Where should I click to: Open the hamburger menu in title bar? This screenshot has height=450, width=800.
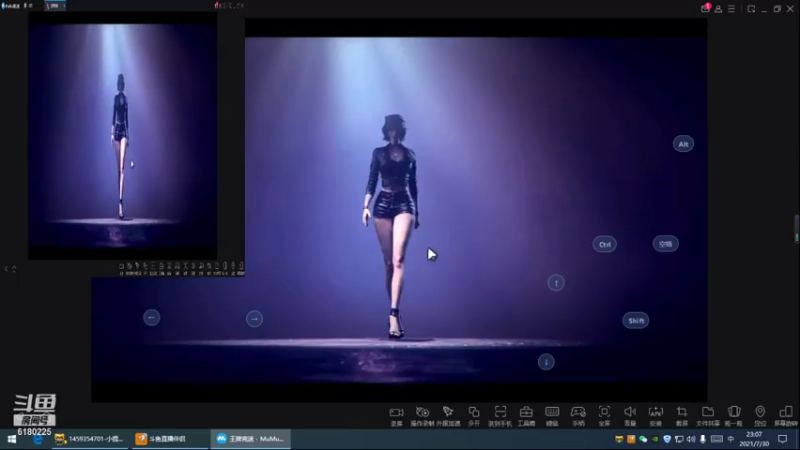732,9
